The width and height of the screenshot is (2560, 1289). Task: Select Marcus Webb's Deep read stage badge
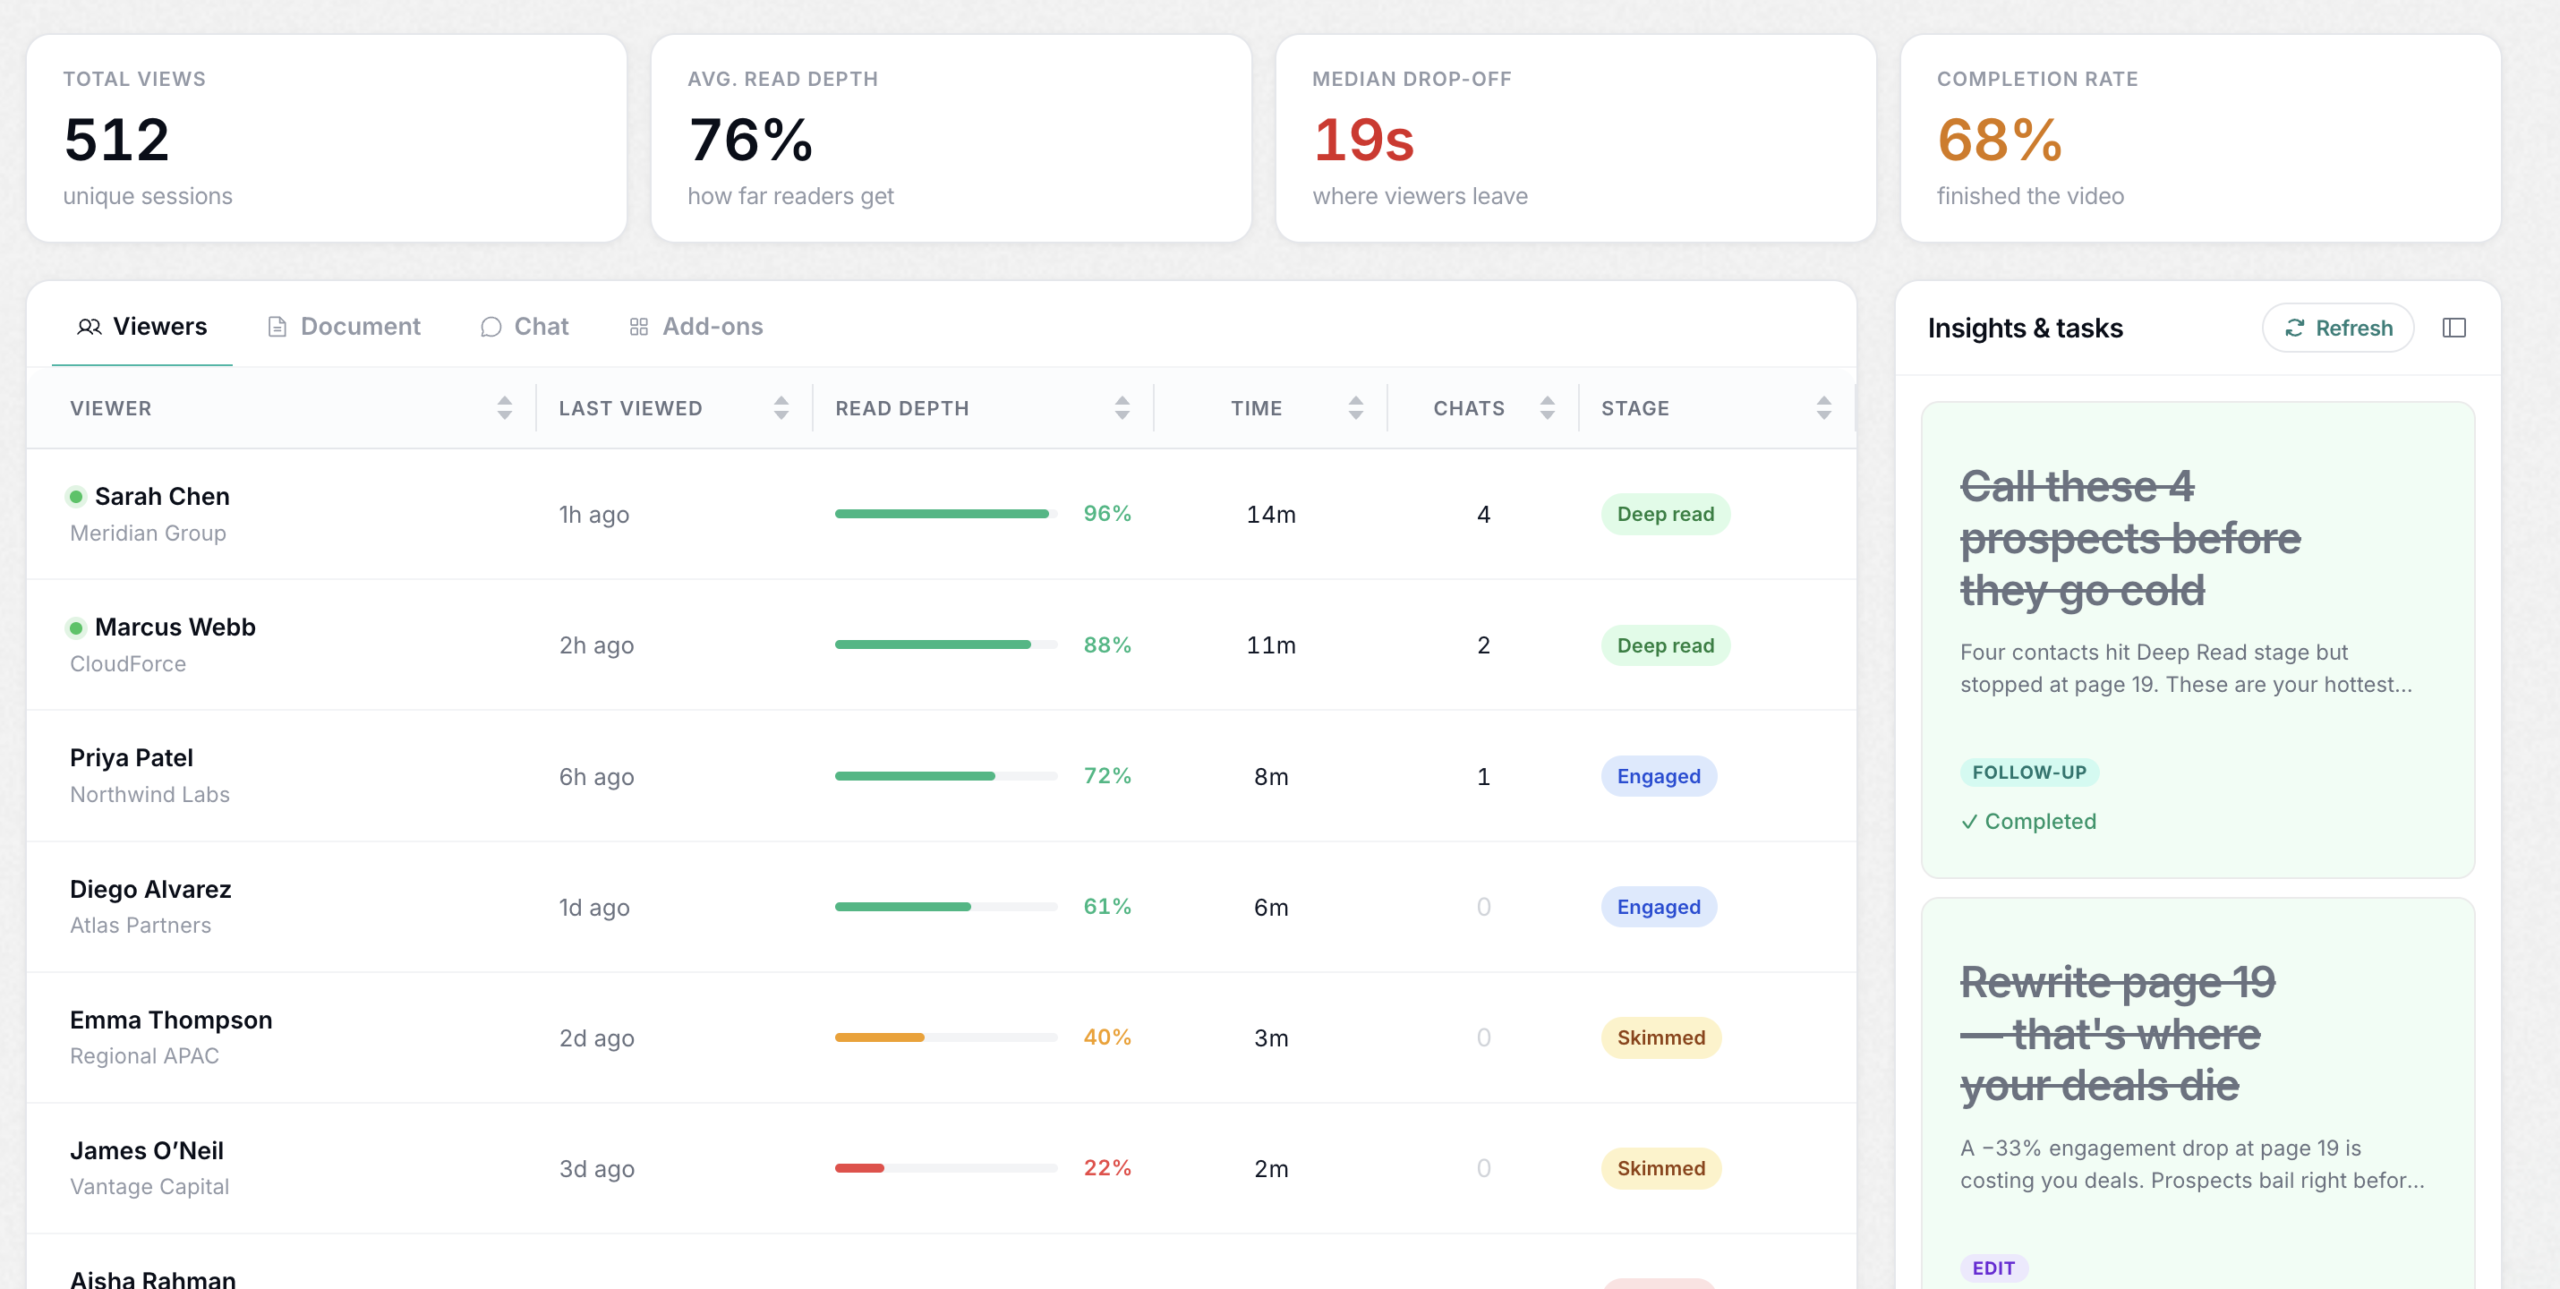tap(1665, 646)
